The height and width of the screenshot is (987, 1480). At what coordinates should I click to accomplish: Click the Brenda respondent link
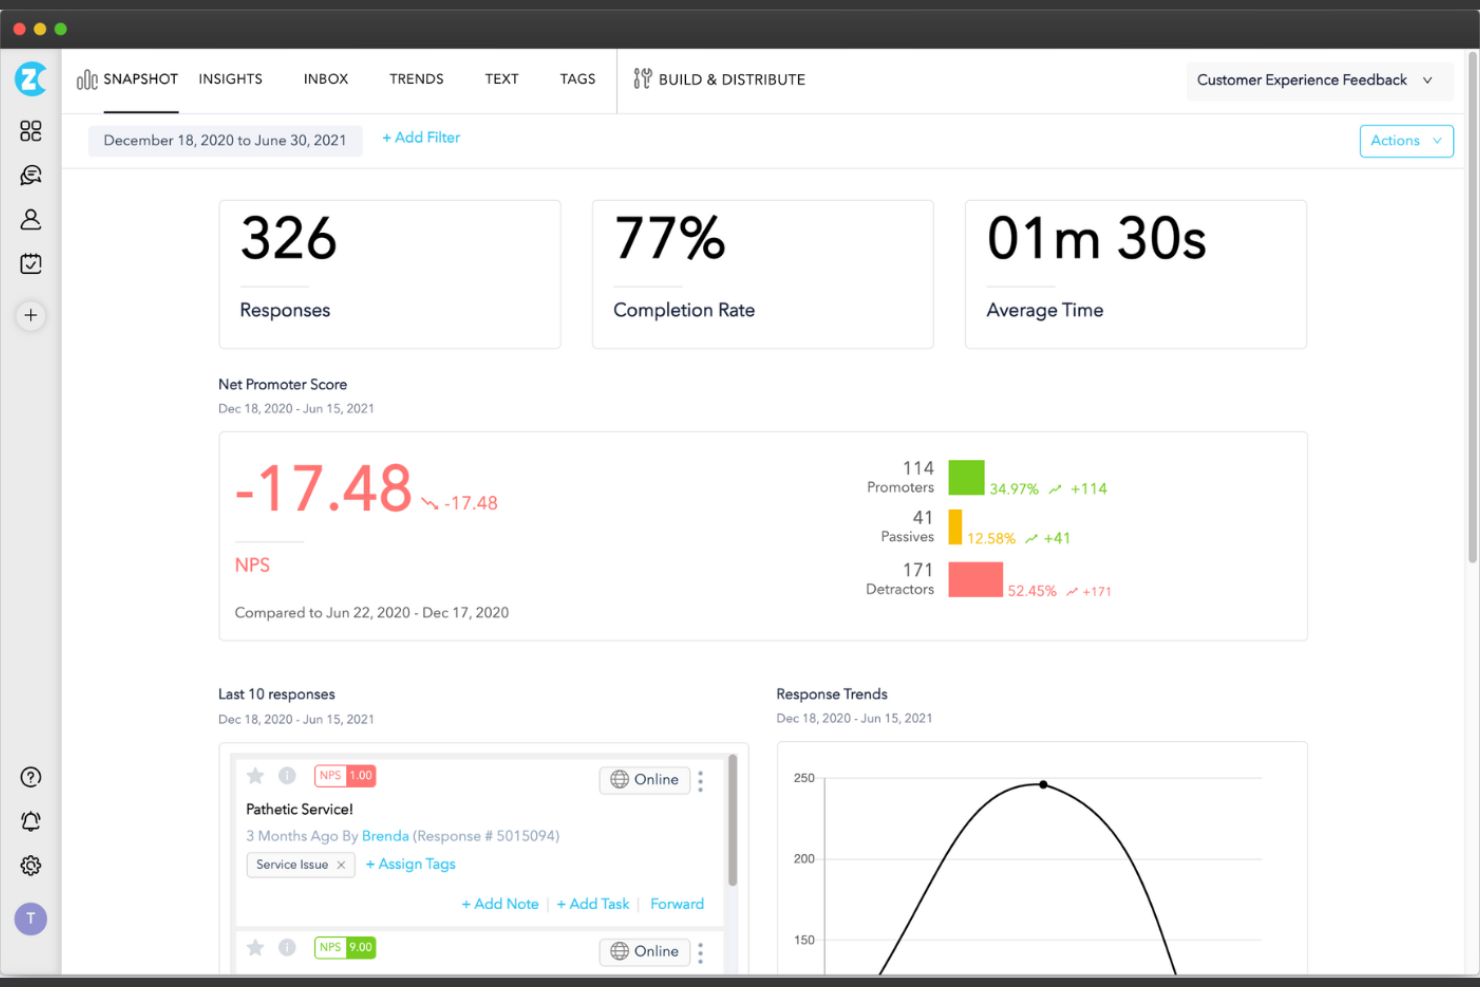385,836
